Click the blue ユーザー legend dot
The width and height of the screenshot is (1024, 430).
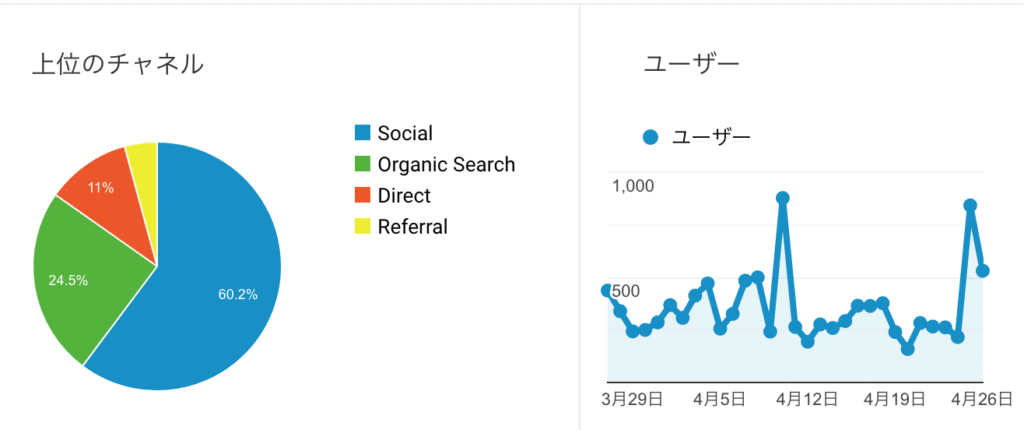650,137
